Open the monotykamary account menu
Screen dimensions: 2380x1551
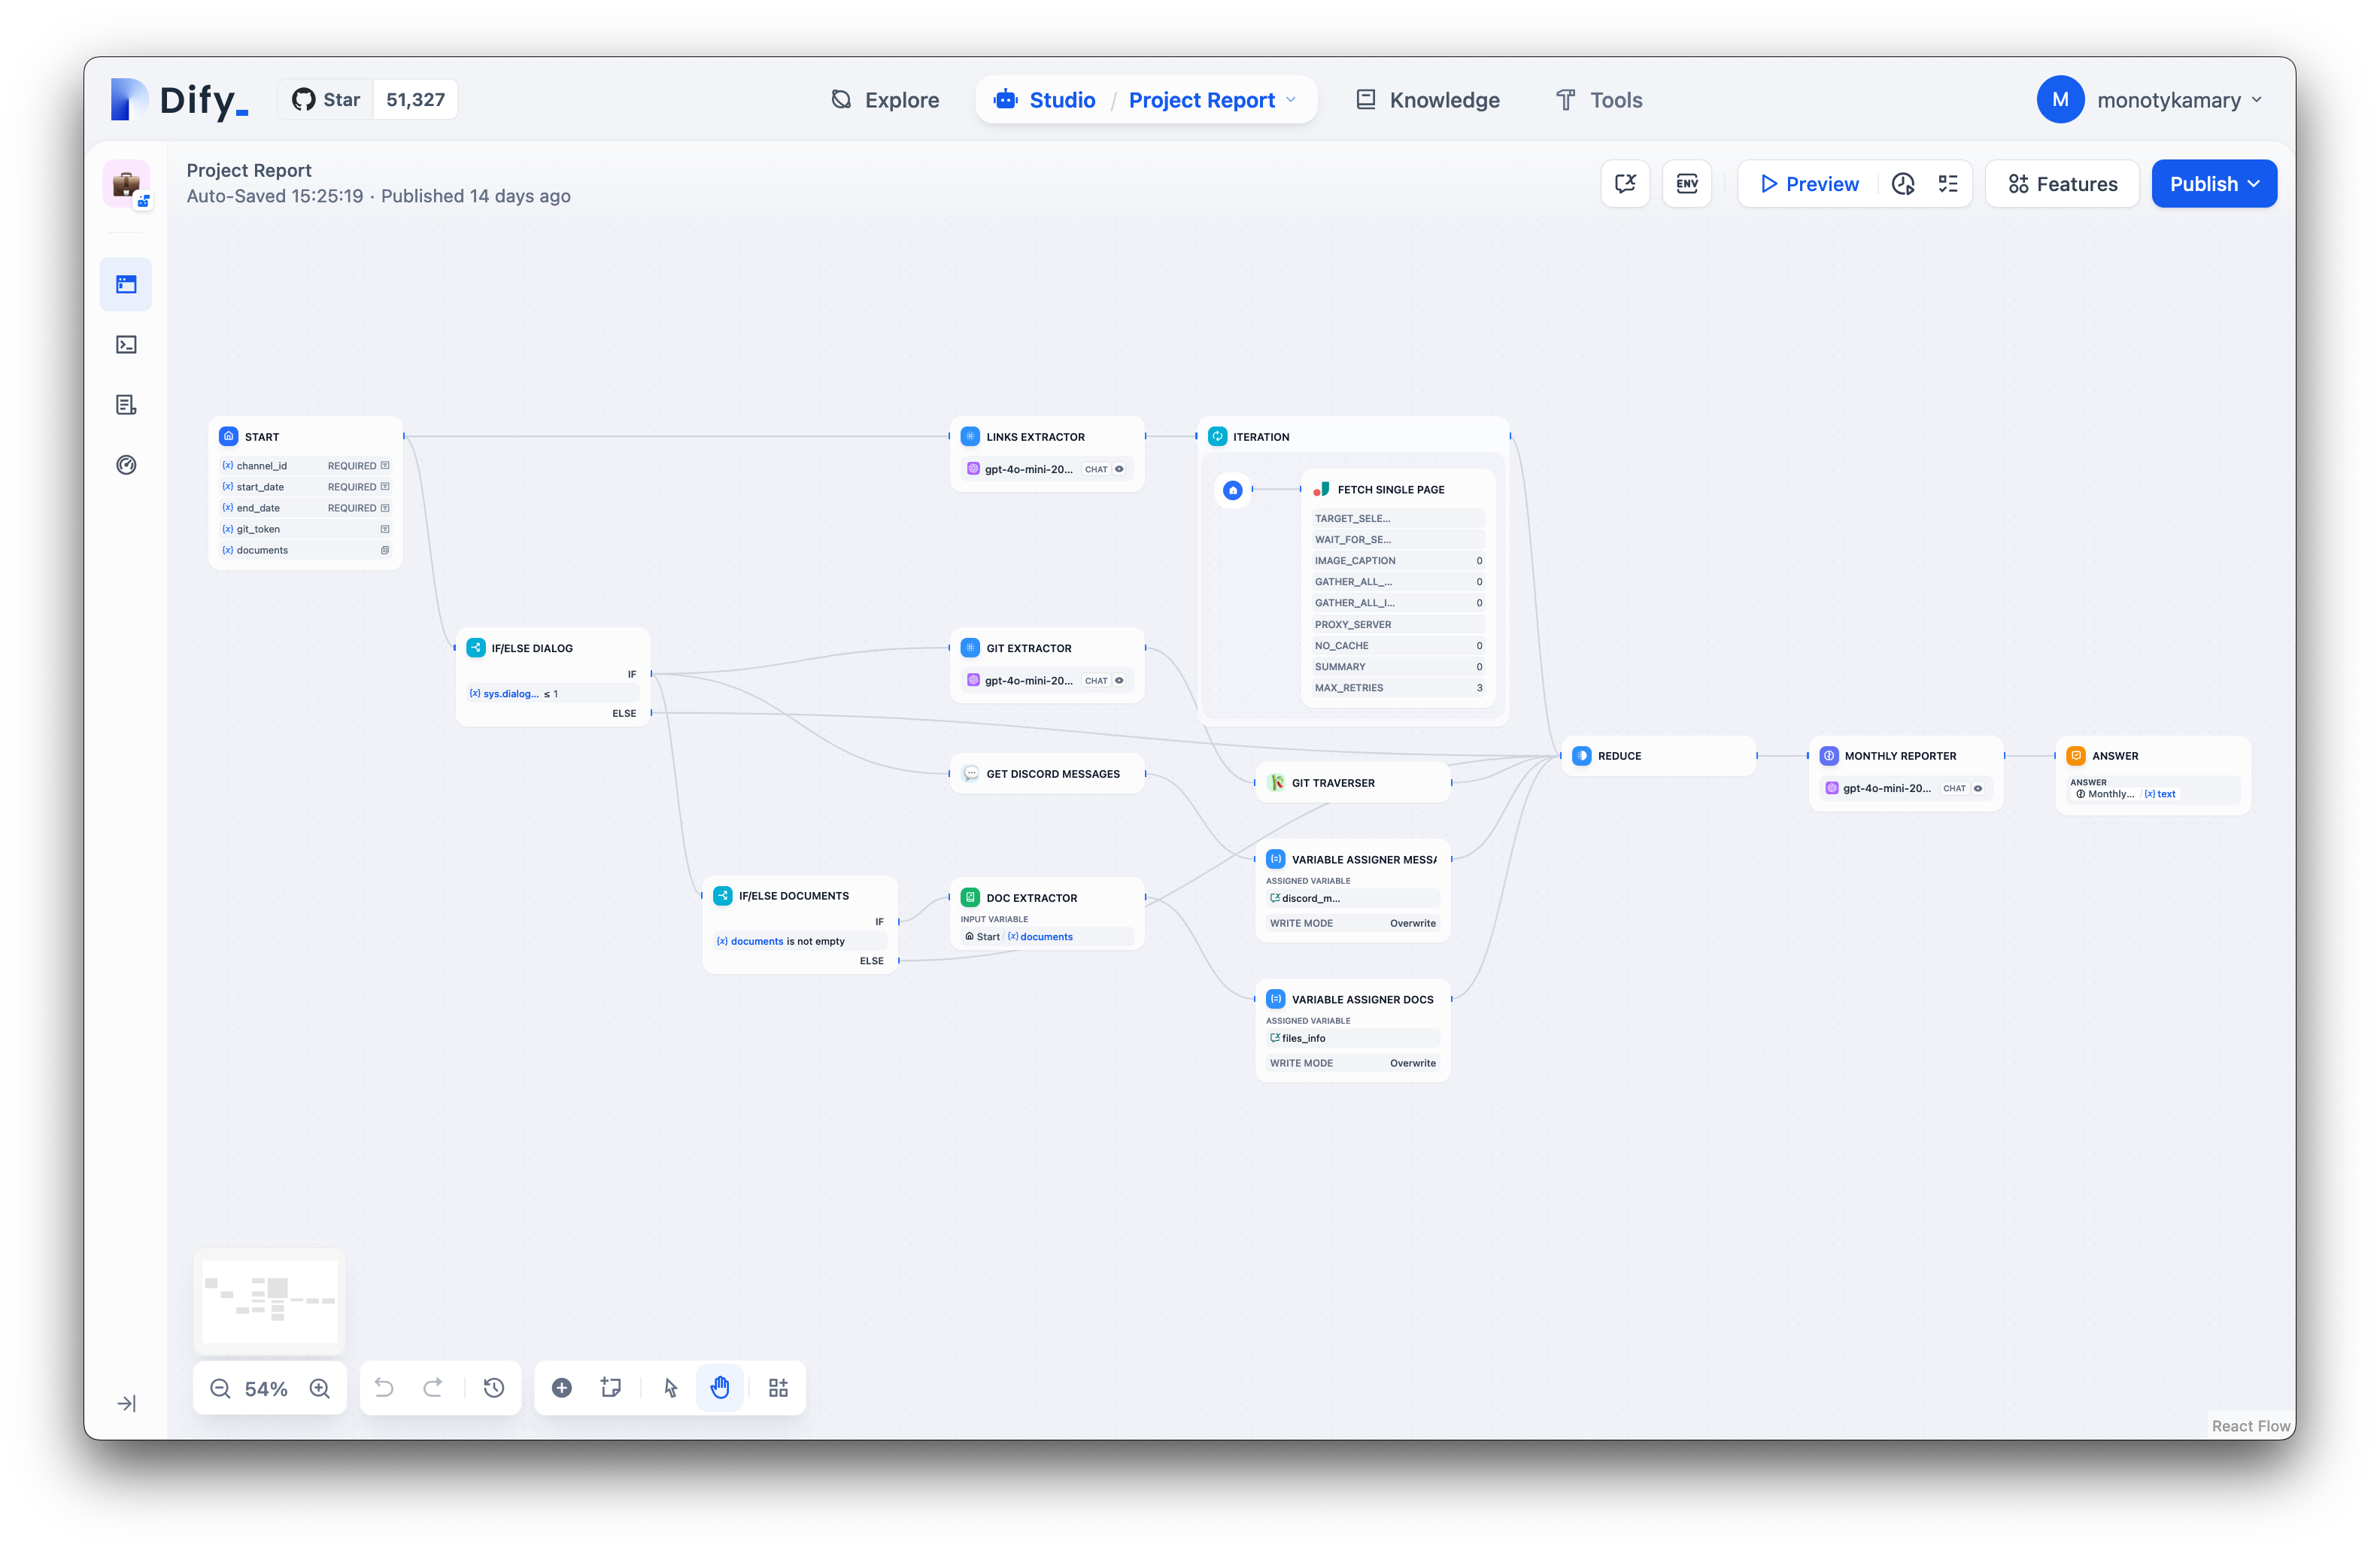2149,100
